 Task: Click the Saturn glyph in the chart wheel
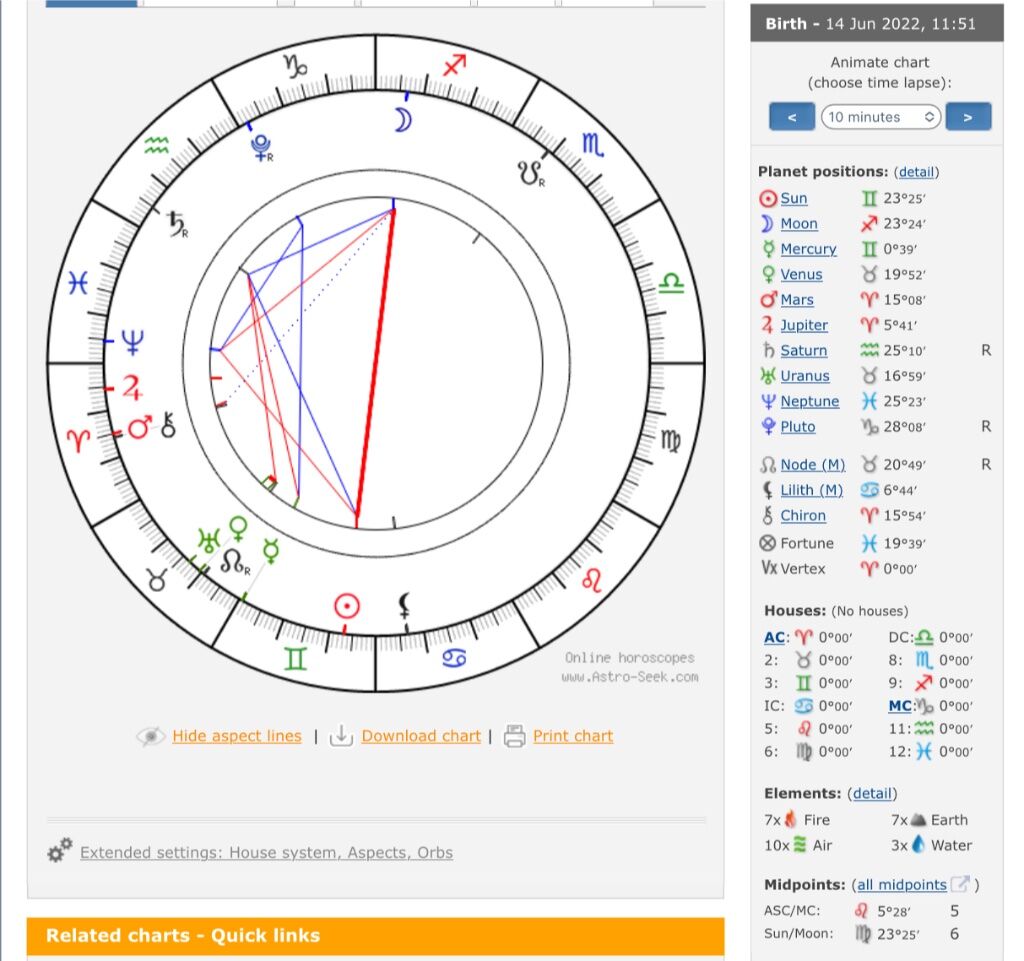(x=177, y=224)
